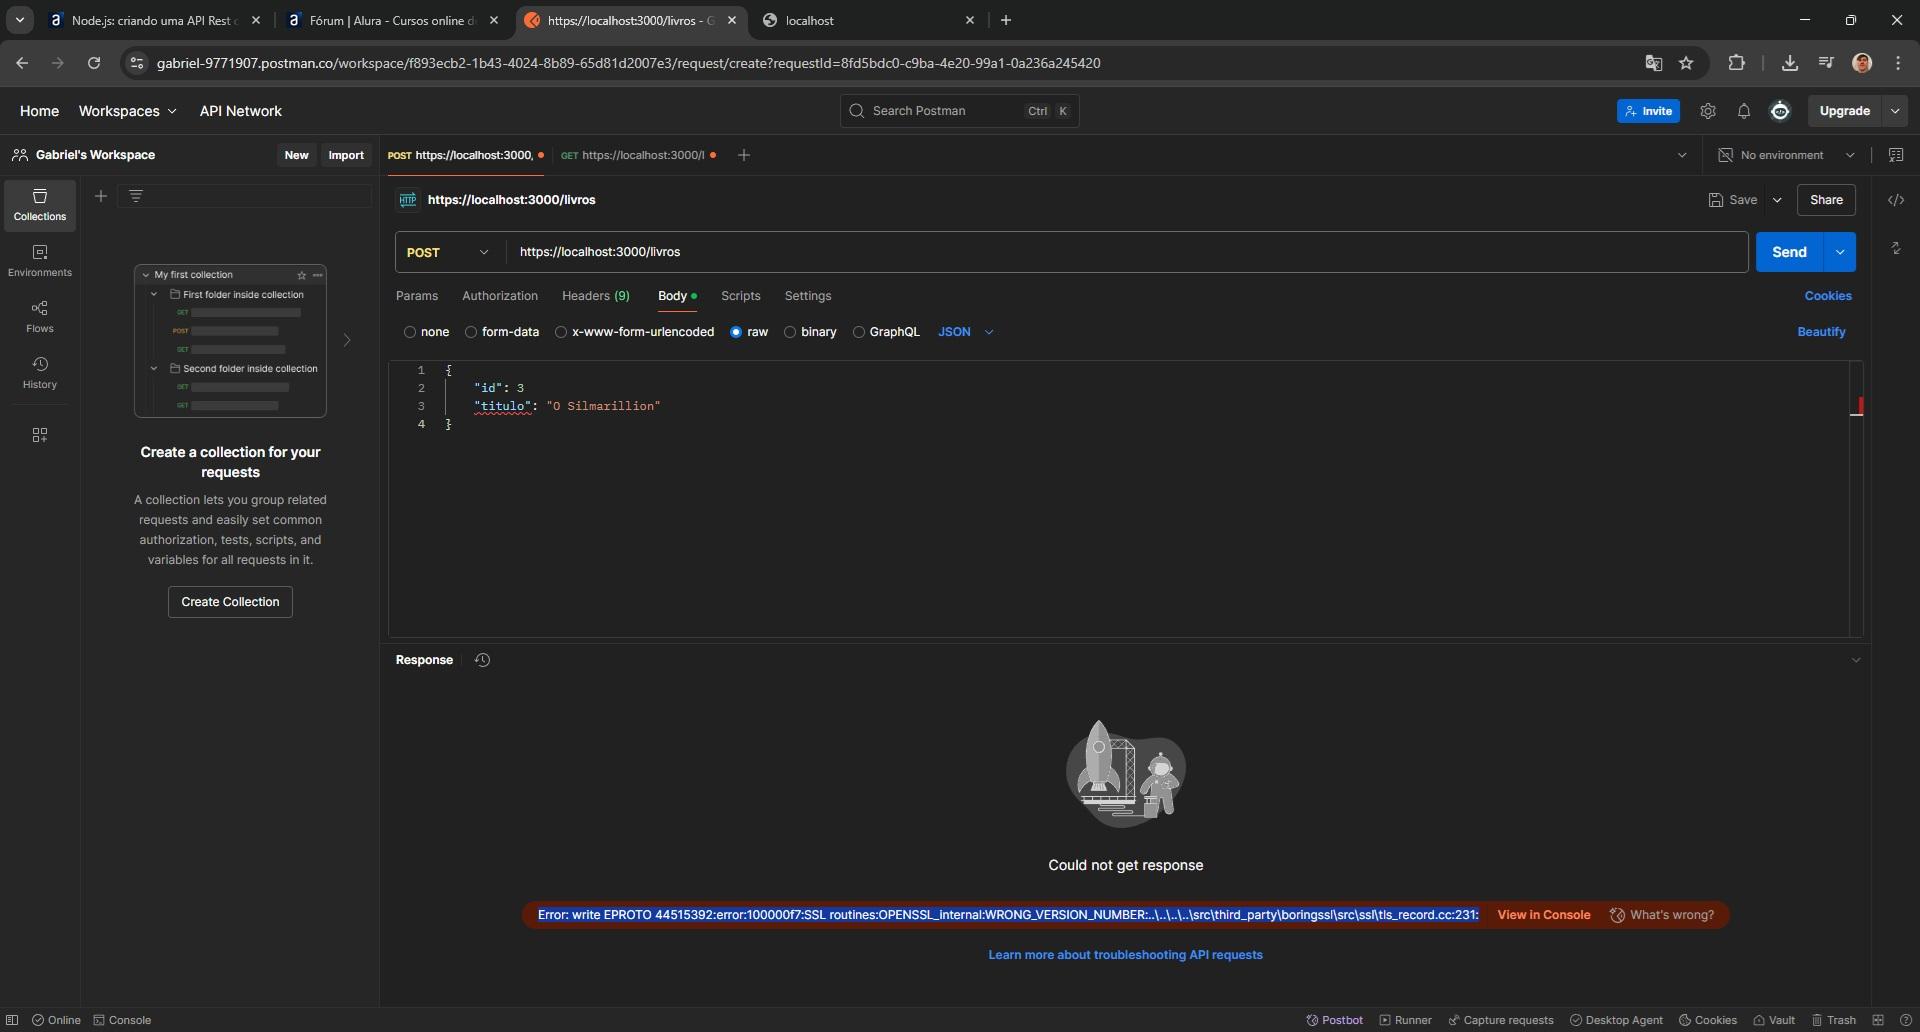Open the configure sidebar grid icon
The height and width of the screenshot is (1032, 1920).
pyautogui.click(x=40, y=435)
